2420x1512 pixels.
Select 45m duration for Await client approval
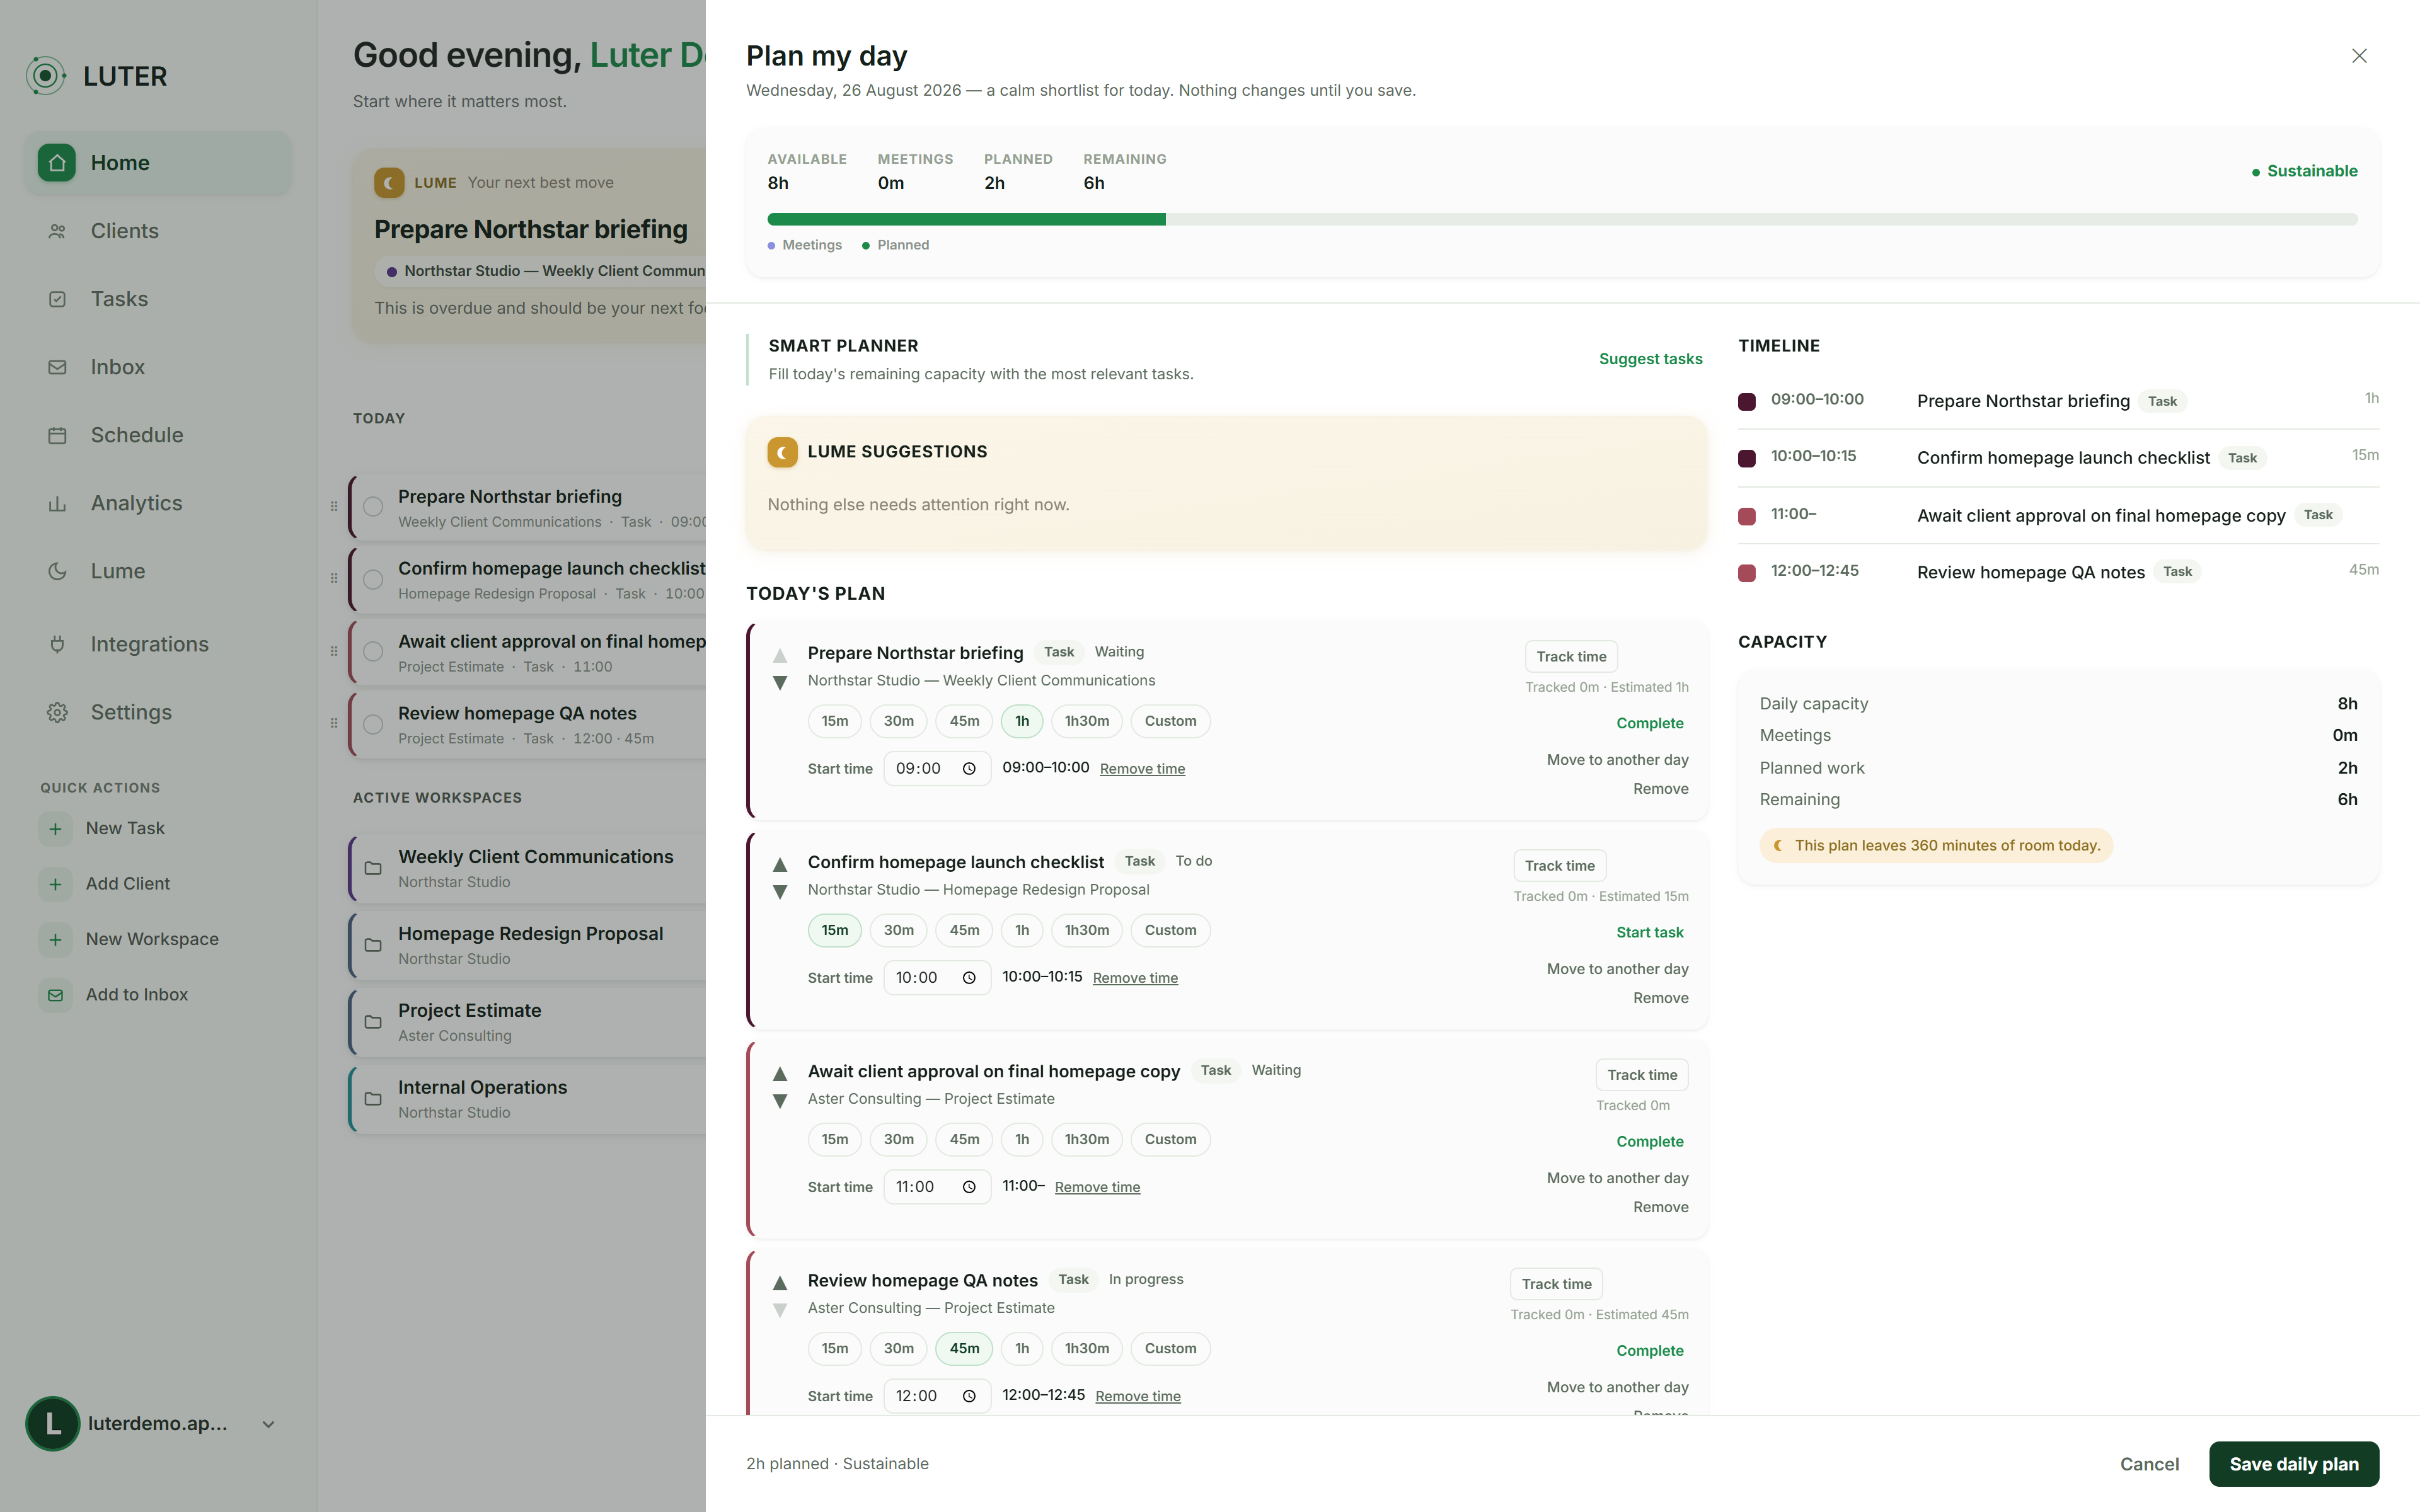(x=964, y=1139)
